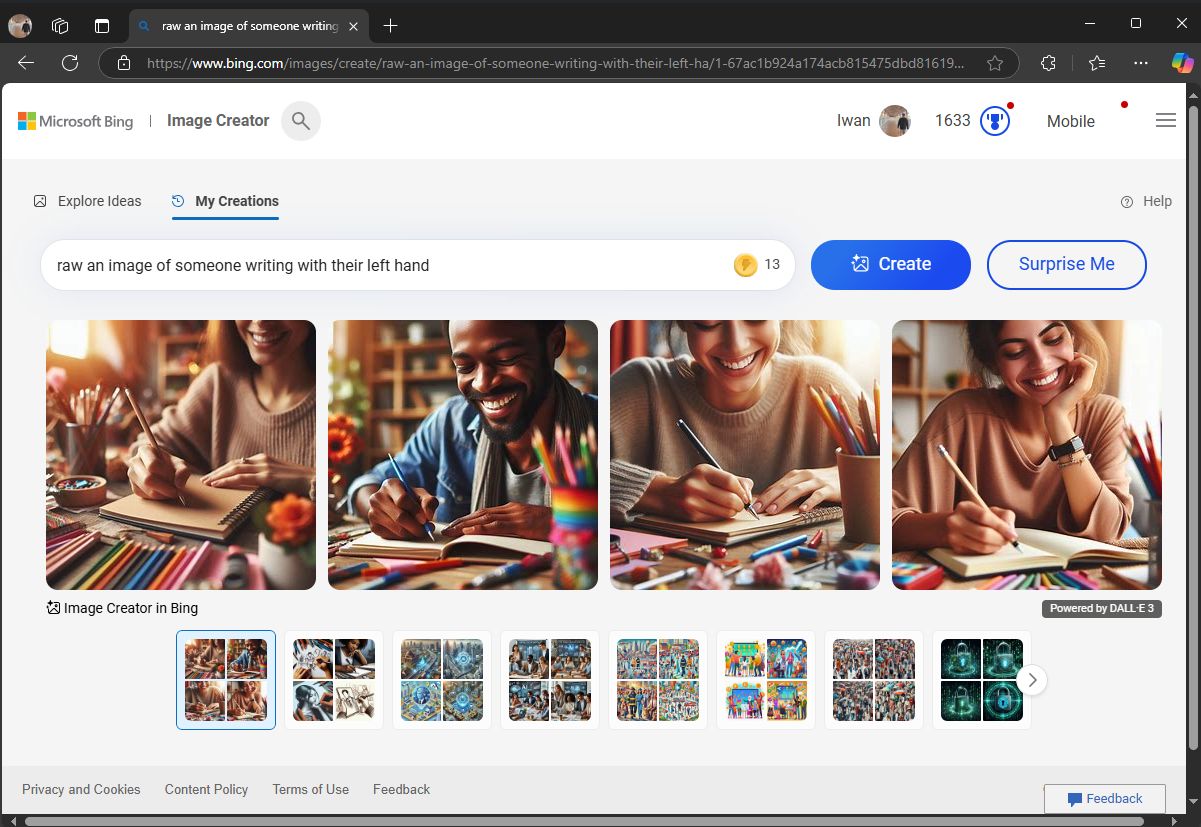1201x827 pixels.
Task: Open the Rewards trophy medal icon
Action: pyautogui.click(x=995, y=121)
